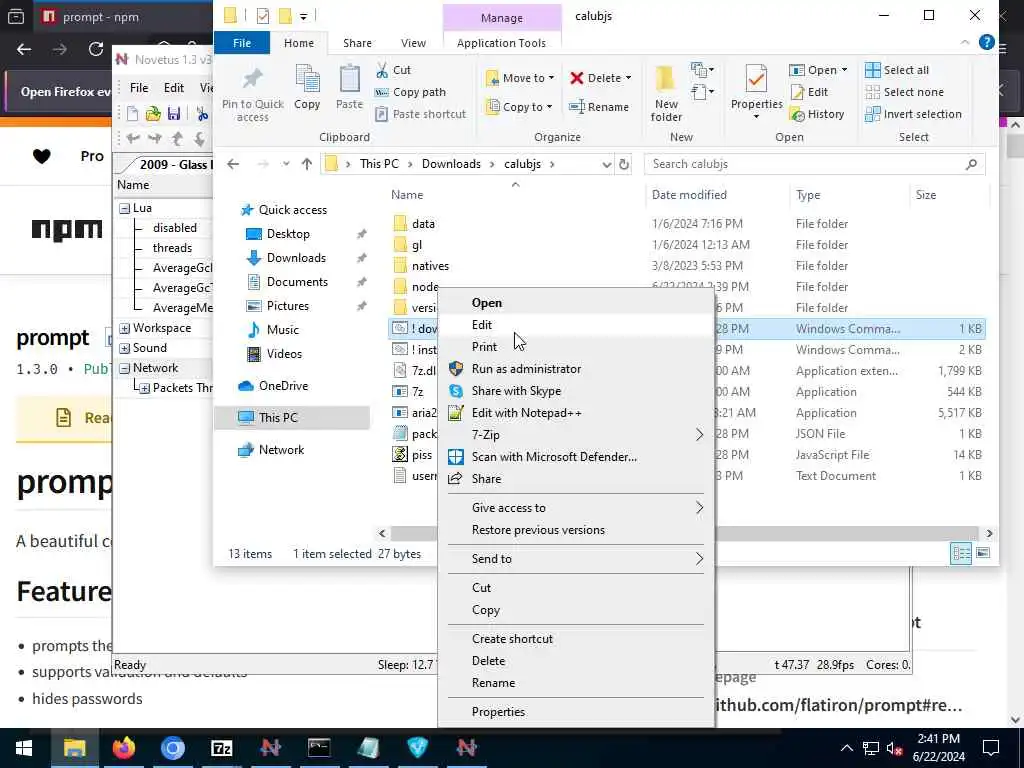This screenshot has height=768, width=1024.
Task: Click Paste shortcut in the ribbon
Action: pyautogui.click(x=421, y=114)
